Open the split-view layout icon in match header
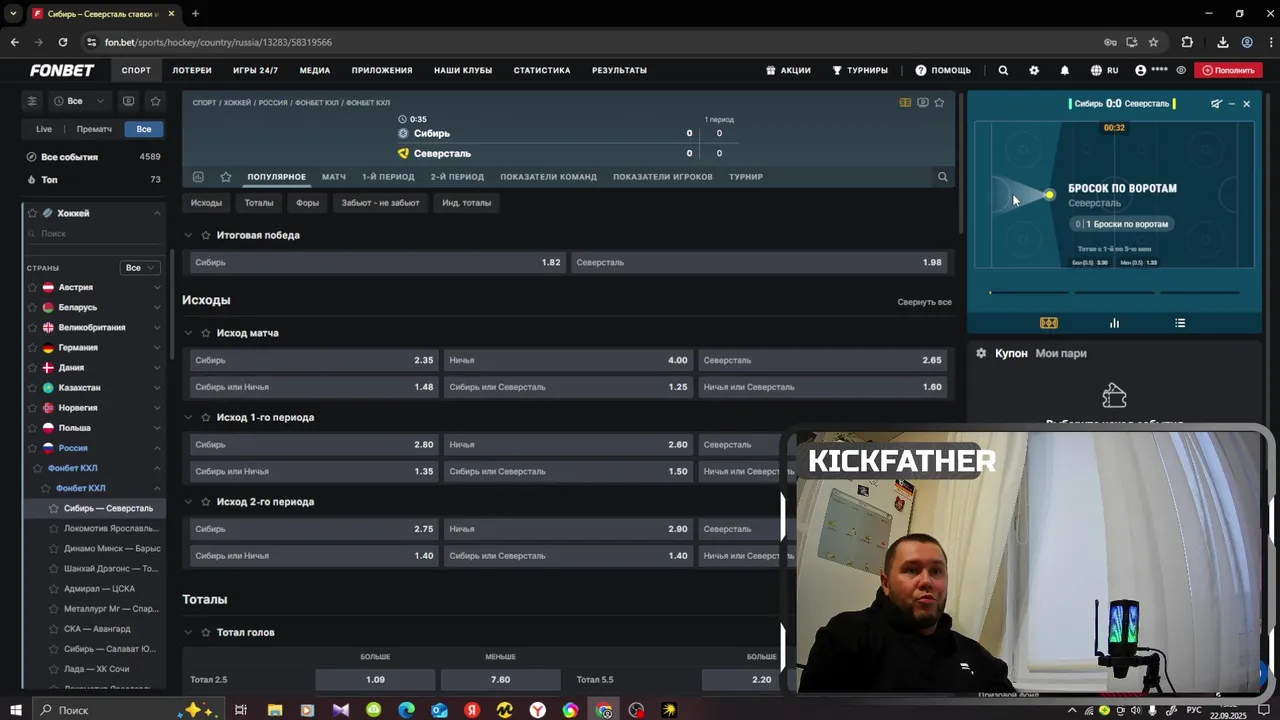1280x720 pixels. [x=905, y=102]
